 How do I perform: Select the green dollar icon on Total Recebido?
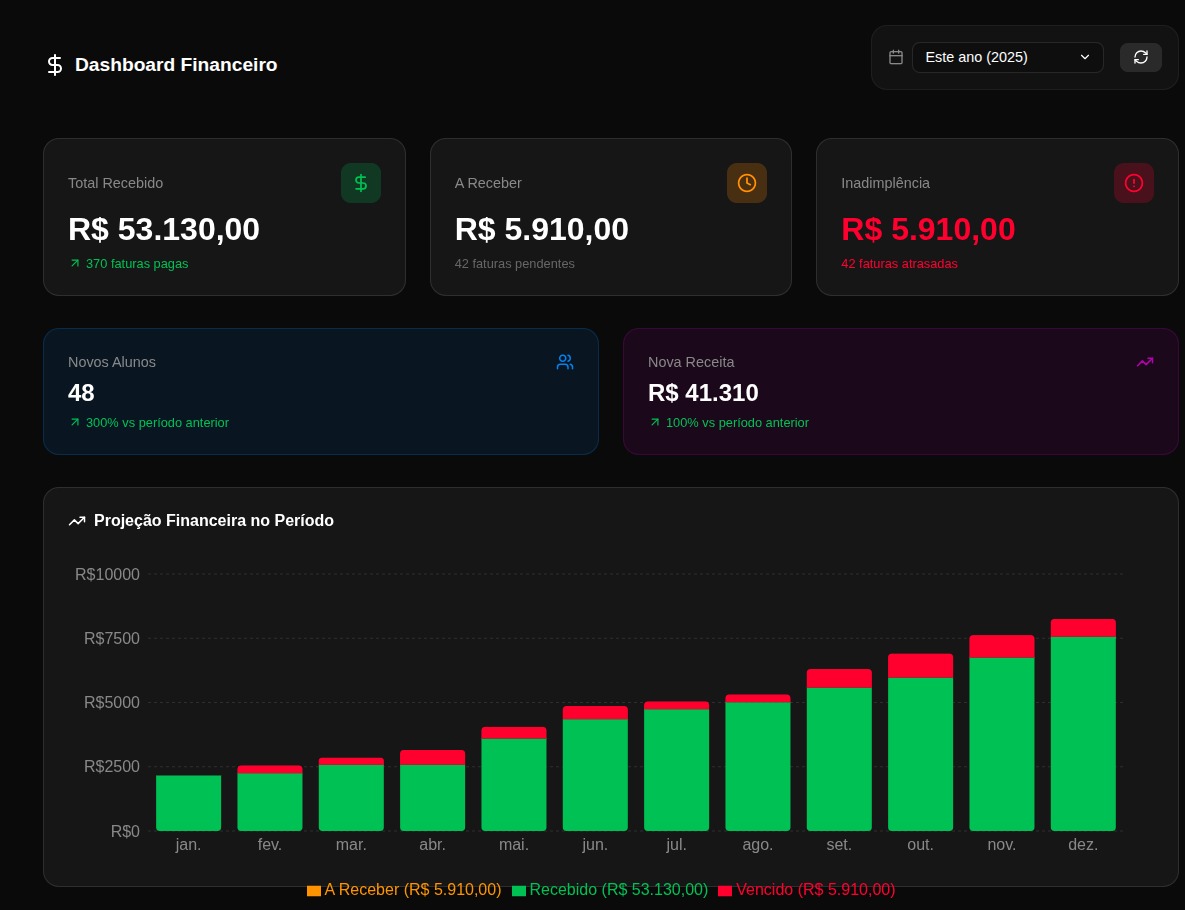361,183
